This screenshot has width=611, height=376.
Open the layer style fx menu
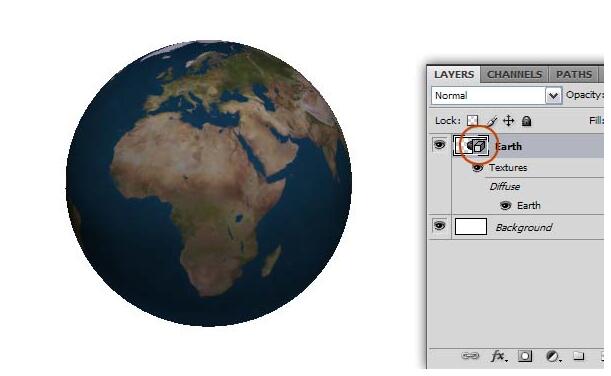[498, 356]
